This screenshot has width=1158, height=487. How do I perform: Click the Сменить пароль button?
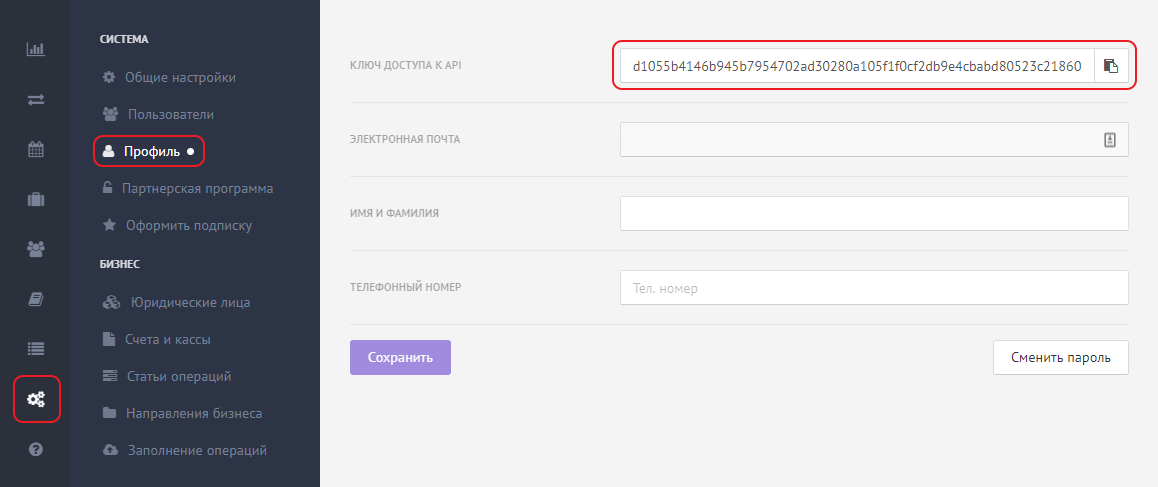click(x=1061, y=358)
